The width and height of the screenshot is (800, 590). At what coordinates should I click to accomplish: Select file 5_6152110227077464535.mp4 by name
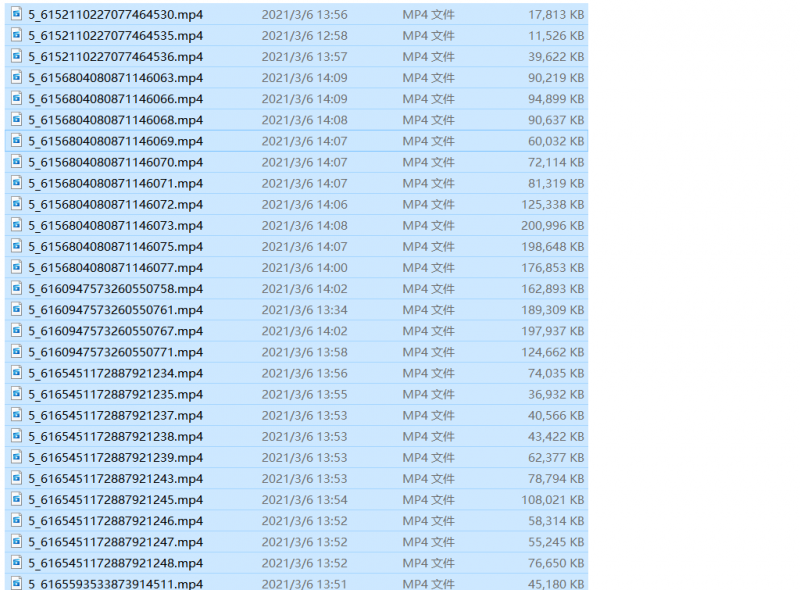click(115, 36)
